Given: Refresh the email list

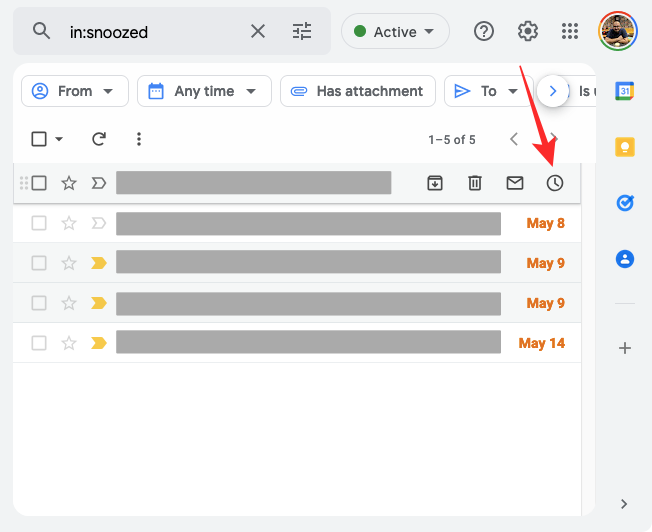Looking at the screenshot, I should tap(98, 139).
